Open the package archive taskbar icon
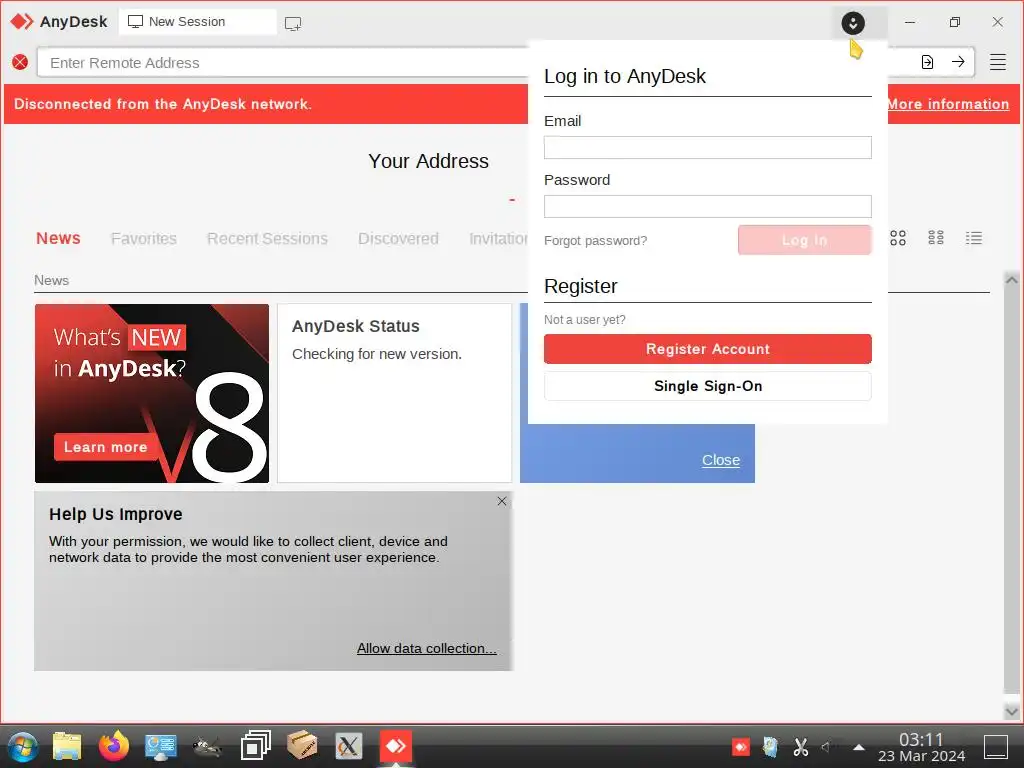This screenshot has width=1024, height=768. click(x=302, y=746)
